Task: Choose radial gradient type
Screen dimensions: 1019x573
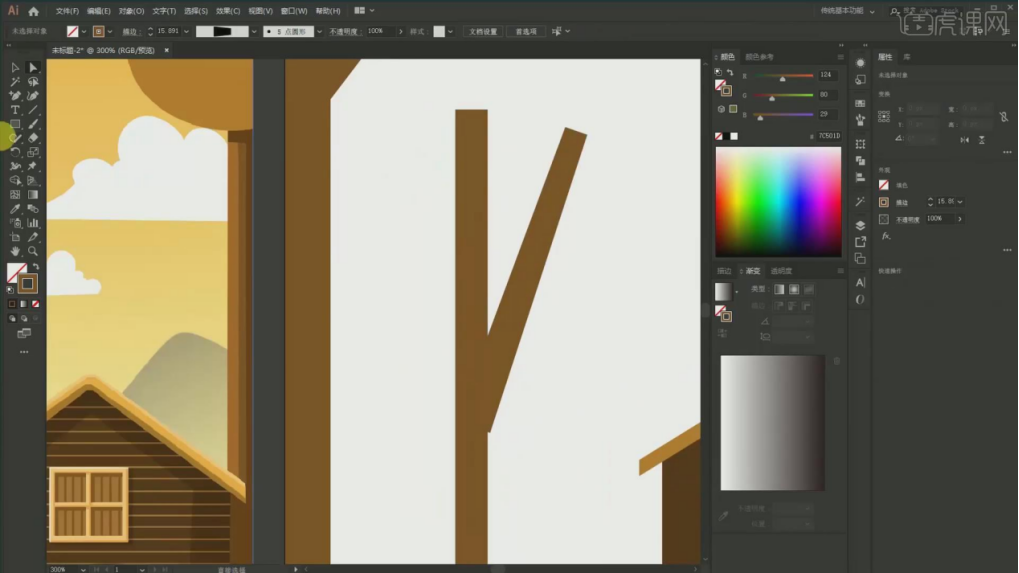Action: [x=794, y=289]
